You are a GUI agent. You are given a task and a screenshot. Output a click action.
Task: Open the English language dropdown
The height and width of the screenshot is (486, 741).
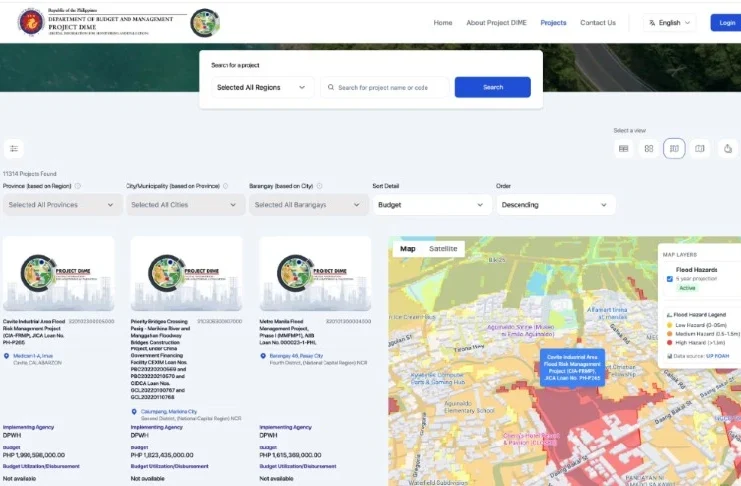[x=669, y=23]
